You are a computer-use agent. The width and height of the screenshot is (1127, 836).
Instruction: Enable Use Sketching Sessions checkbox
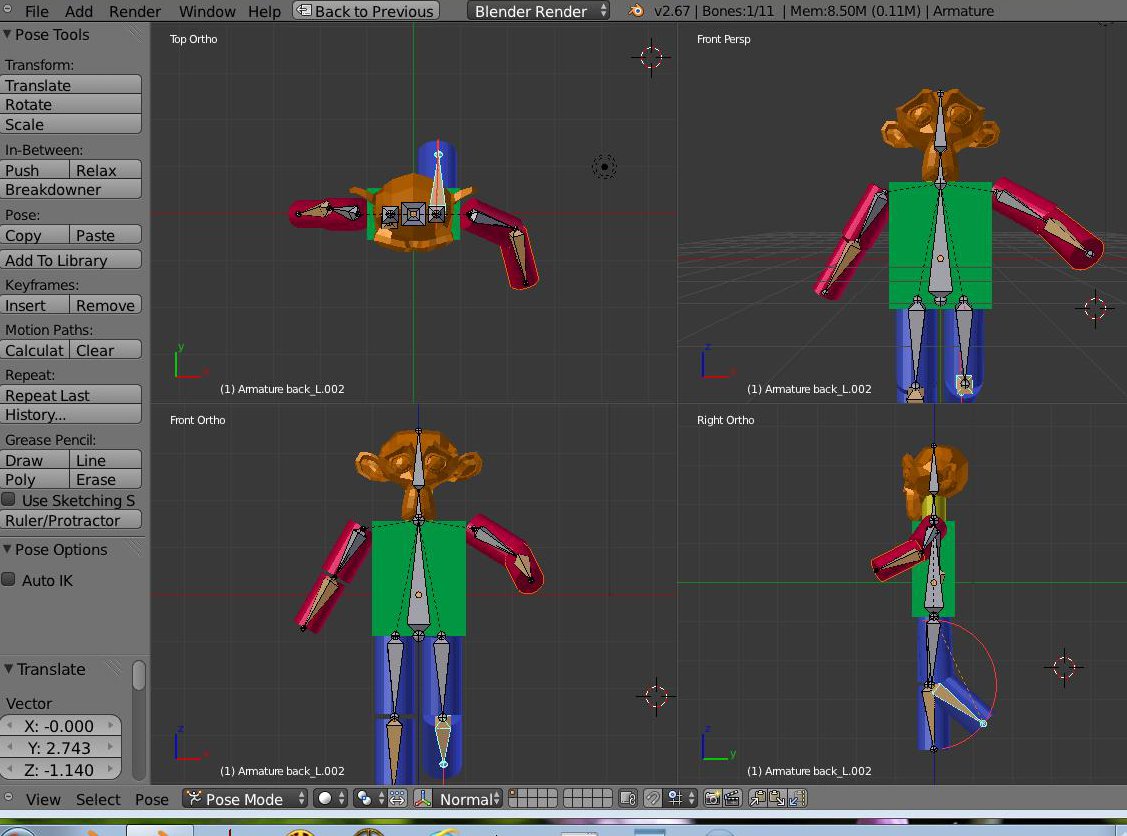click(x=9, y=500)
